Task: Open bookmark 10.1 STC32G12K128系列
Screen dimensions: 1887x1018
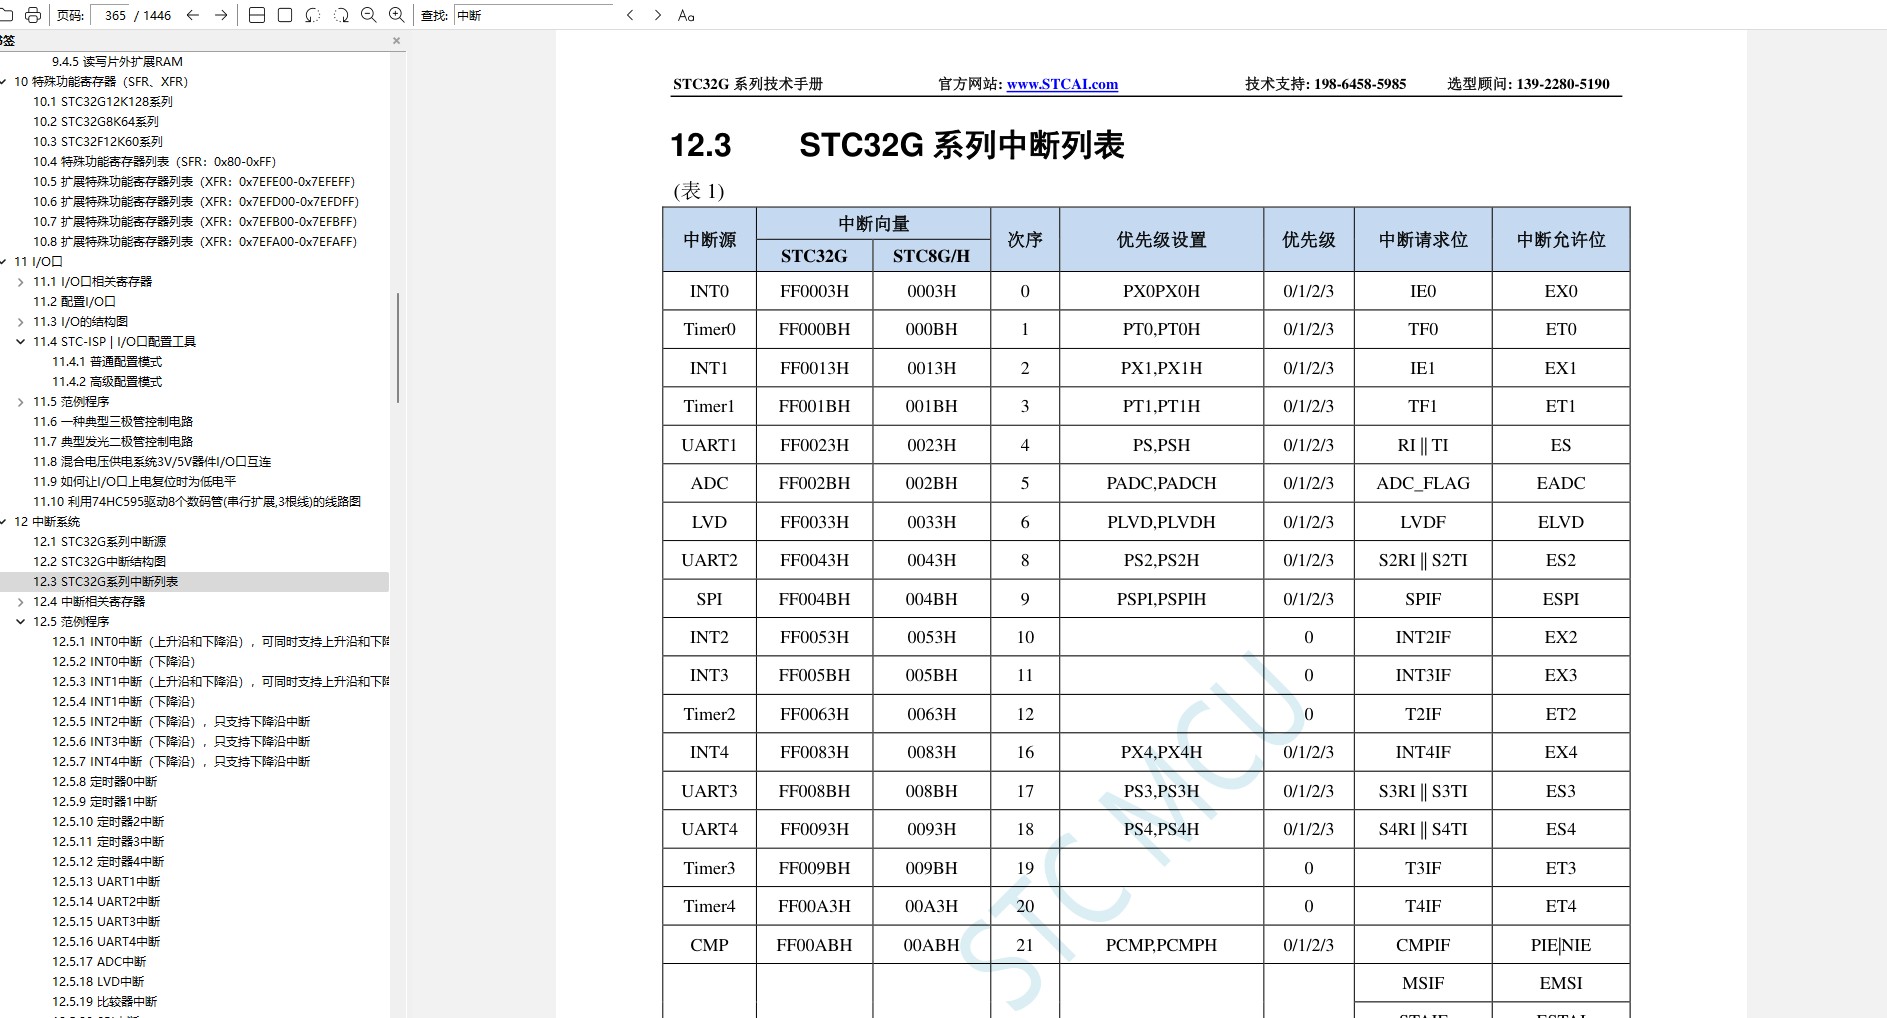Action: point(103,102)
